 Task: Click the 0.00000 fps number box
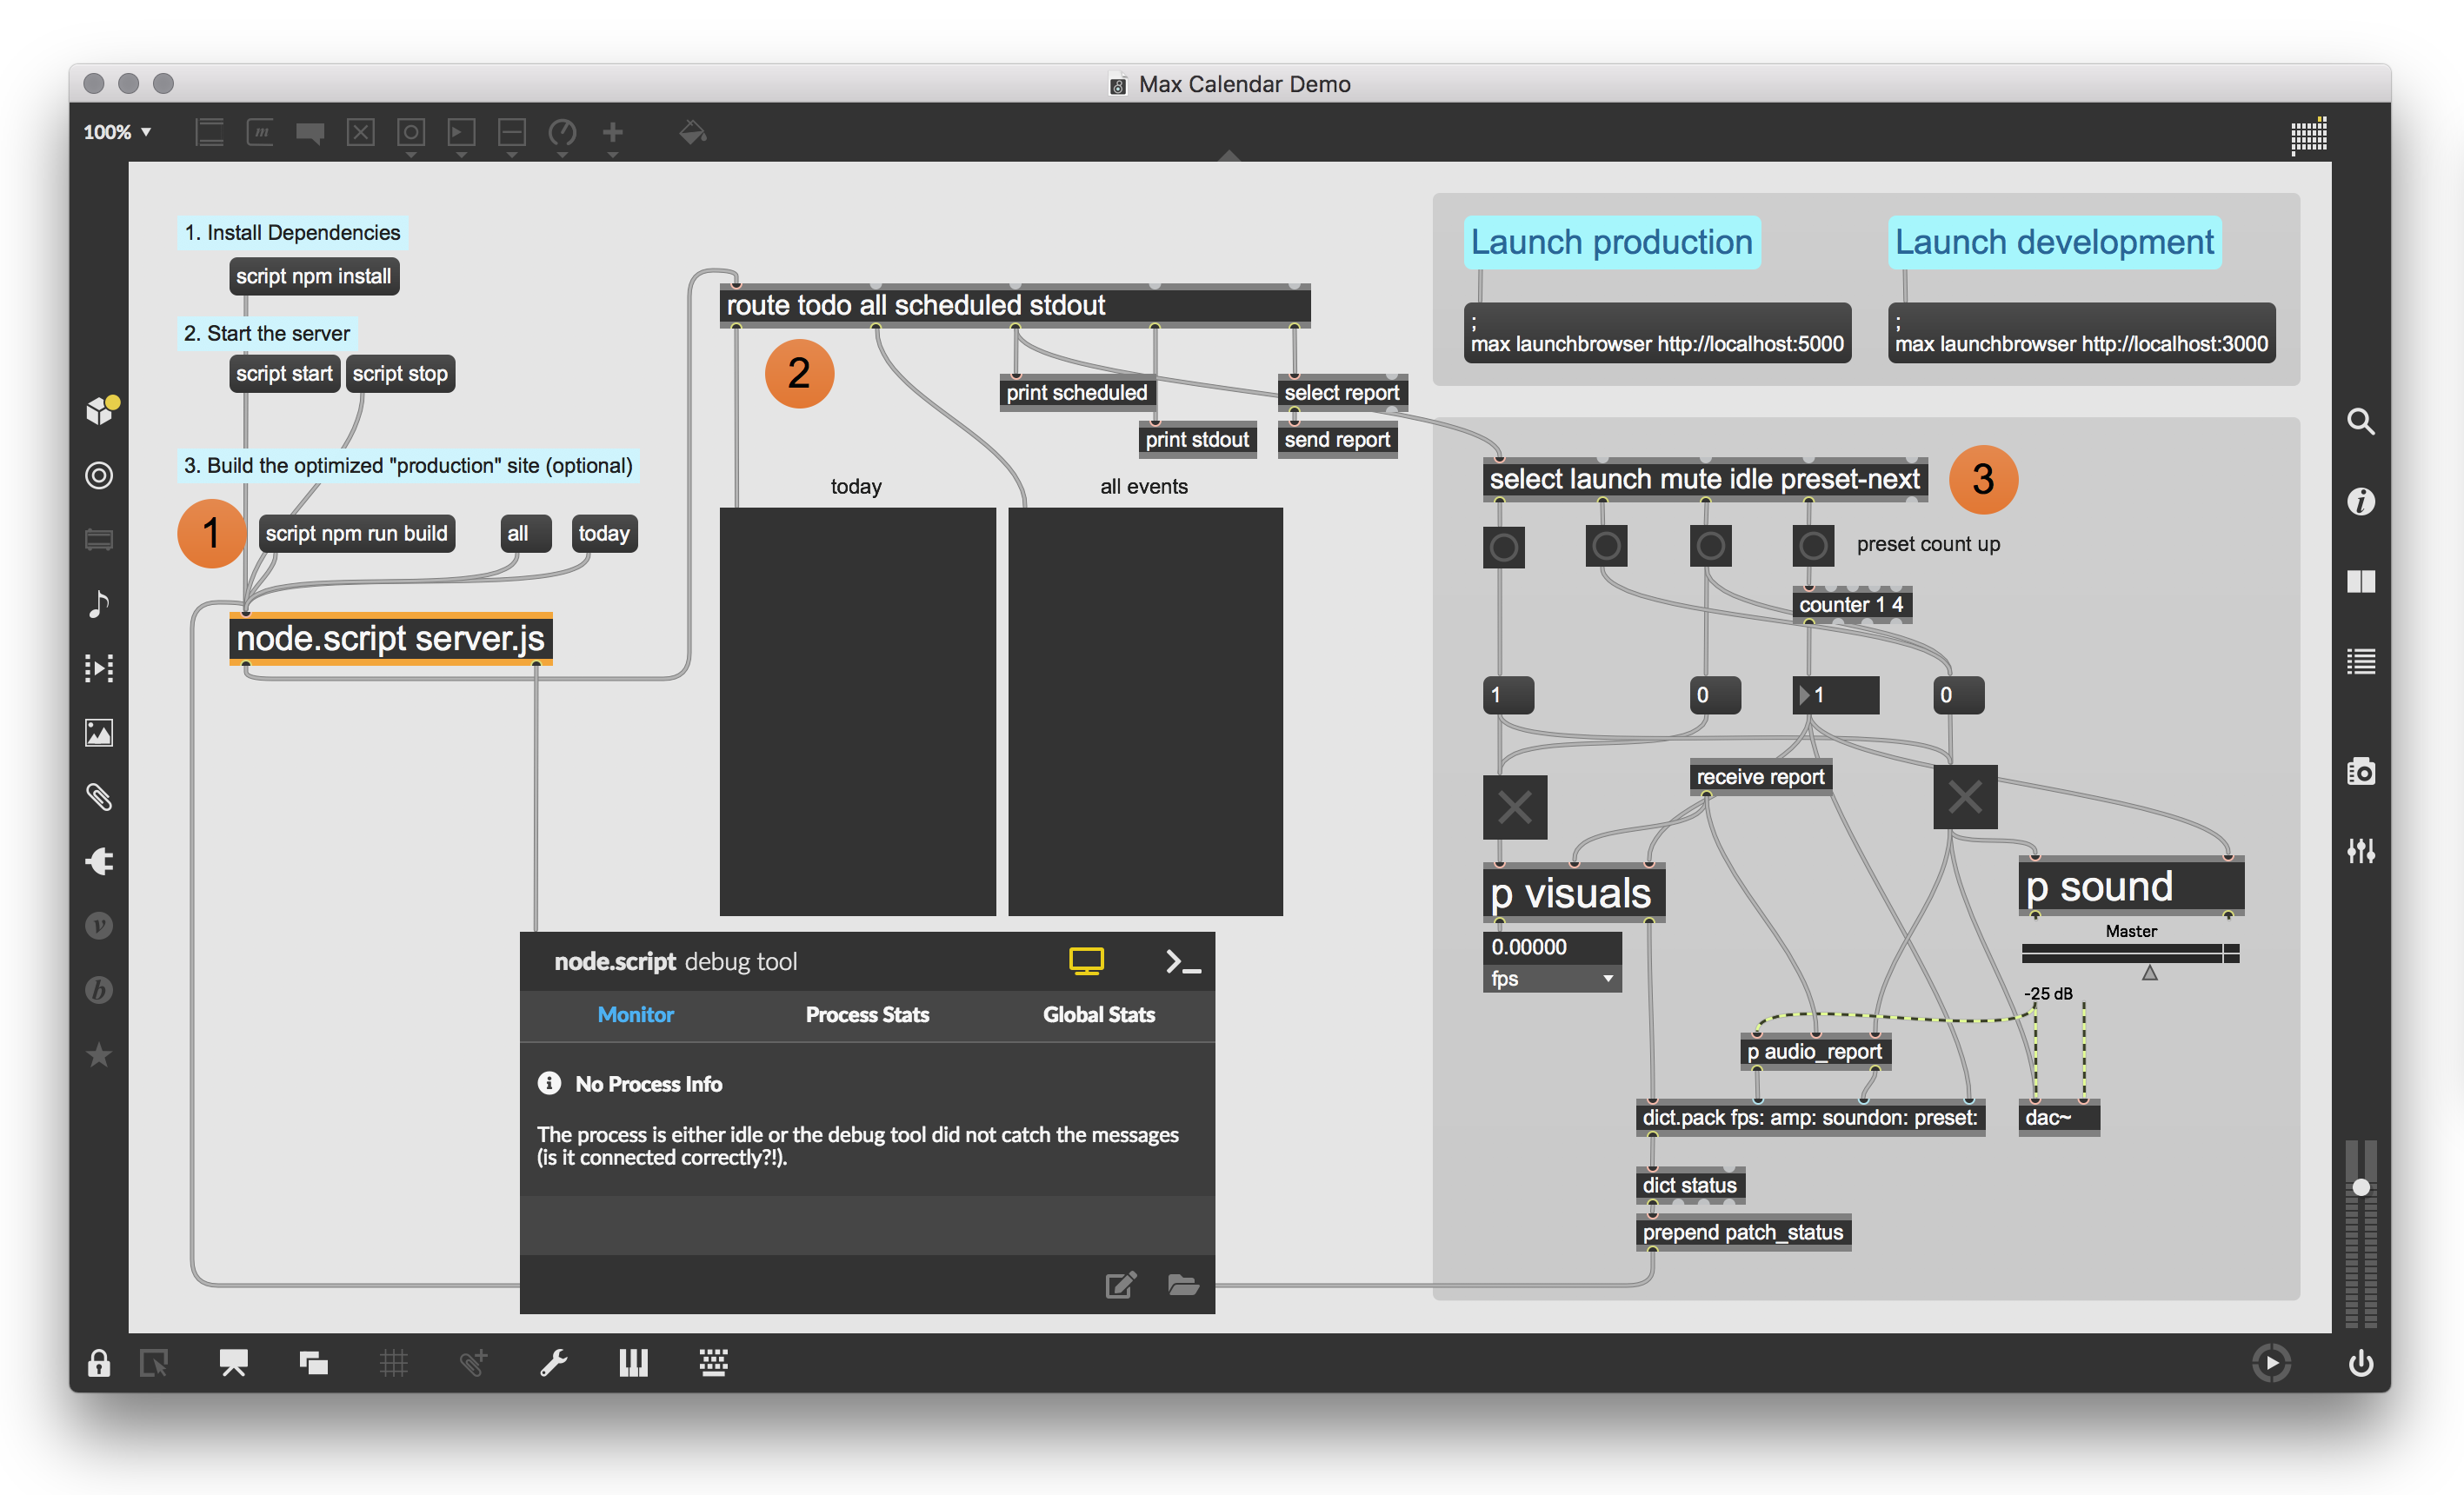click(1551, 947)
